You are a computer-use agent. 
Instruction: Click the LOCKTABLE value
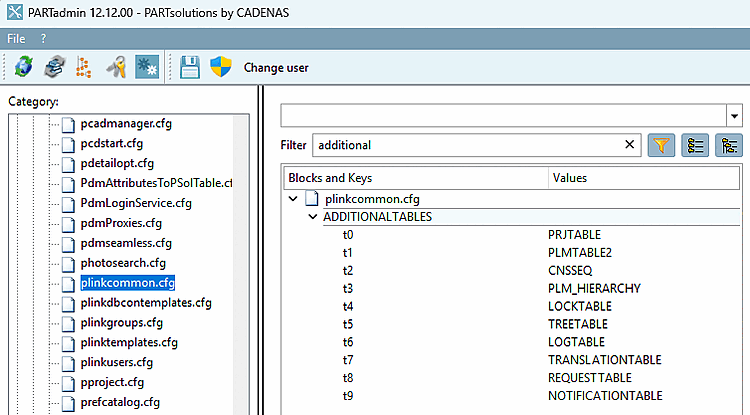point(580,306)
